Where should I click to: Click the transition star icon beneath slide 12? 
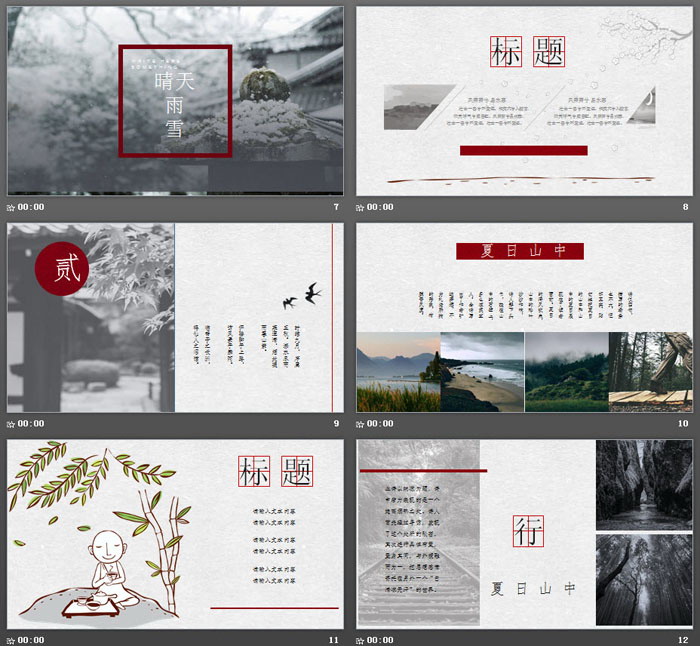[x=361, y=640]
